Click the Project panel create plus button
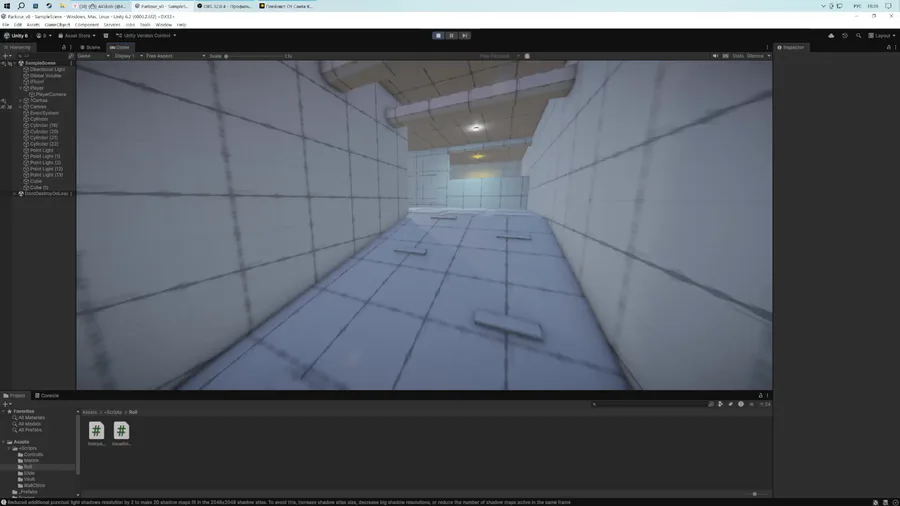Screen dimensions: 900x506 [x=7, y=404]
